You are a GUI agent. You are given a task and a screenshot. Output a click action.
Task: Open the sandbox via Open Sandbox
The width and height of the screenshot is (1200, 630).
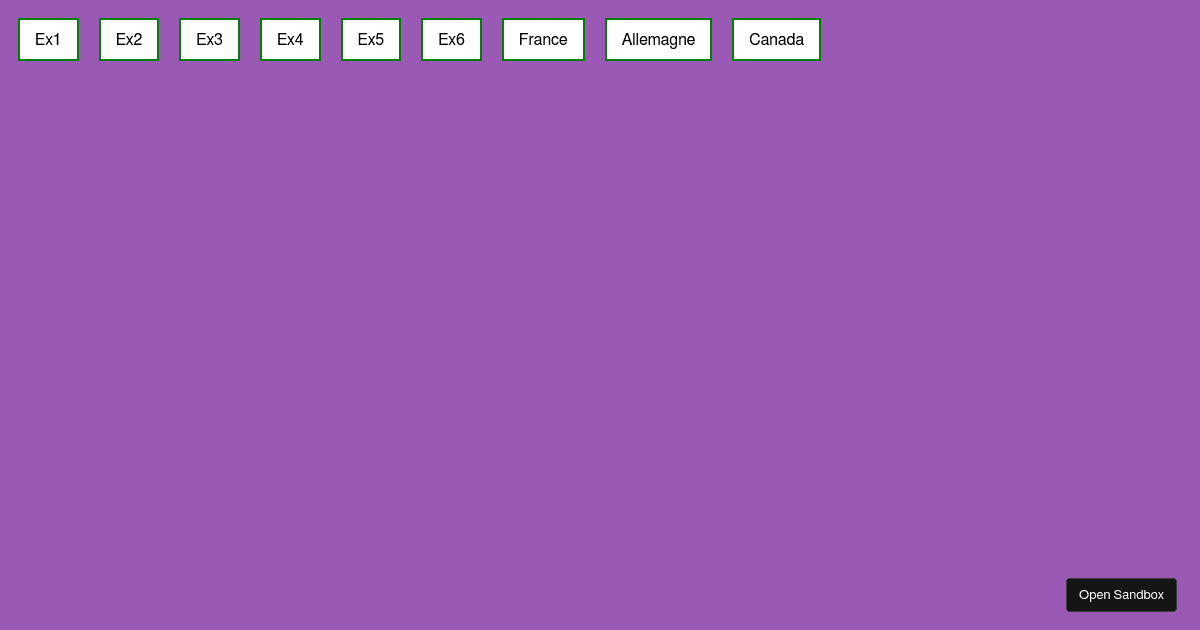tap(1121, 594)
